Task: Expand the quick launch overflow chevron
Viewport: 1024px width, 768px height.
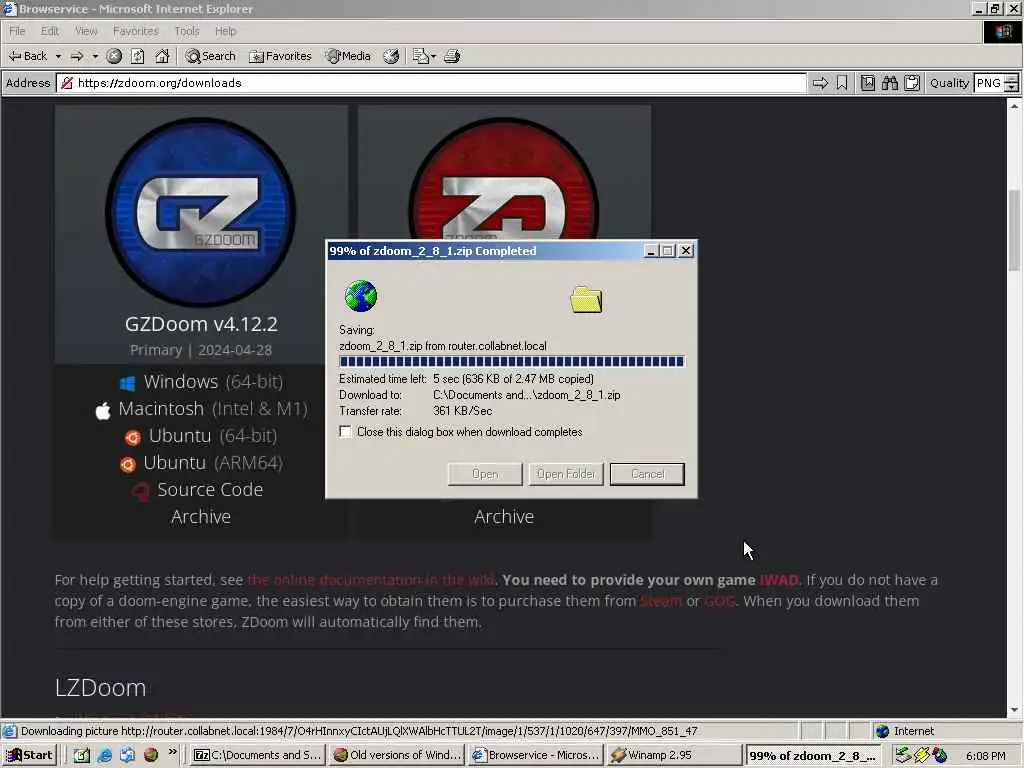Action: 172,752
